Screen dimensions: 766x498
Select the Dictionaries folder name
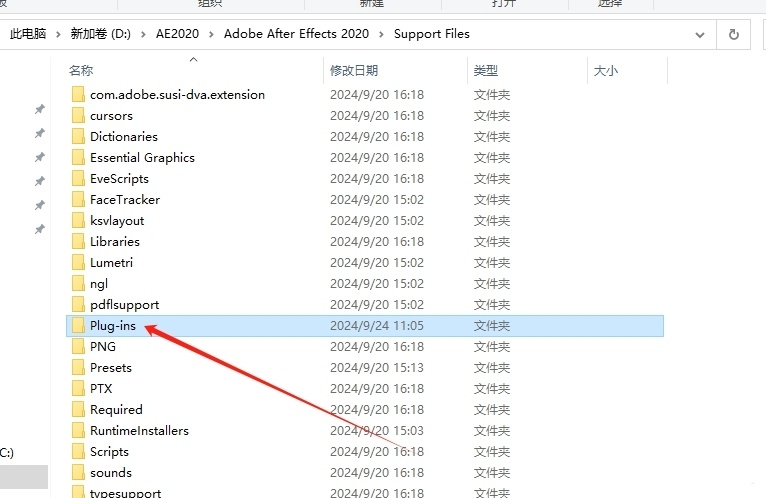tap(124, 136)
